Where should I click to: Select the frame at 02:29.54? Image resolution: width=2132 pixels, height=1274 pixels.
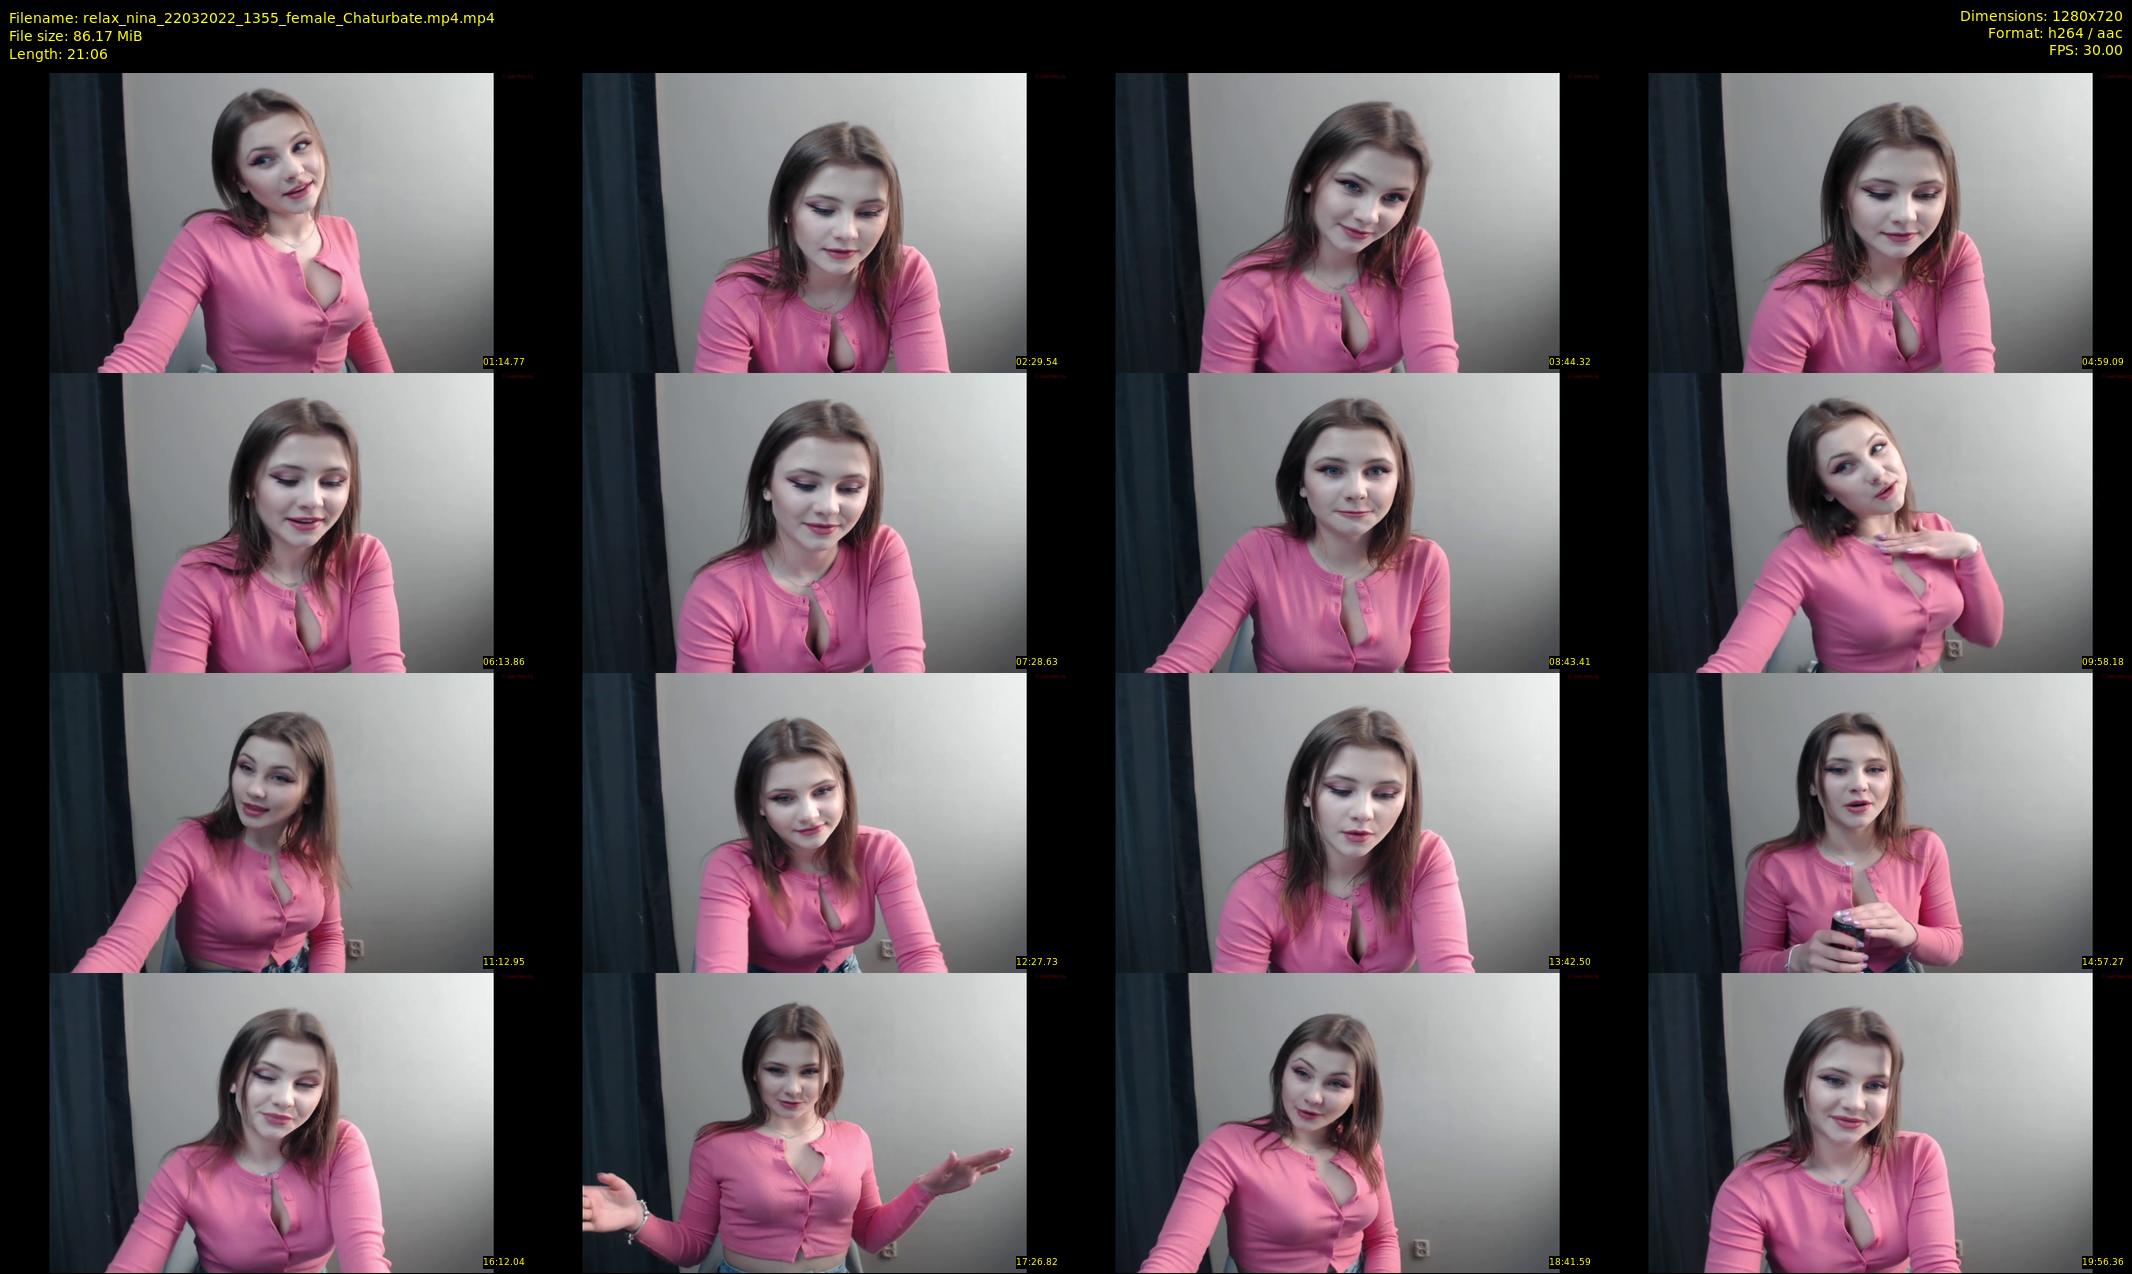804,222
